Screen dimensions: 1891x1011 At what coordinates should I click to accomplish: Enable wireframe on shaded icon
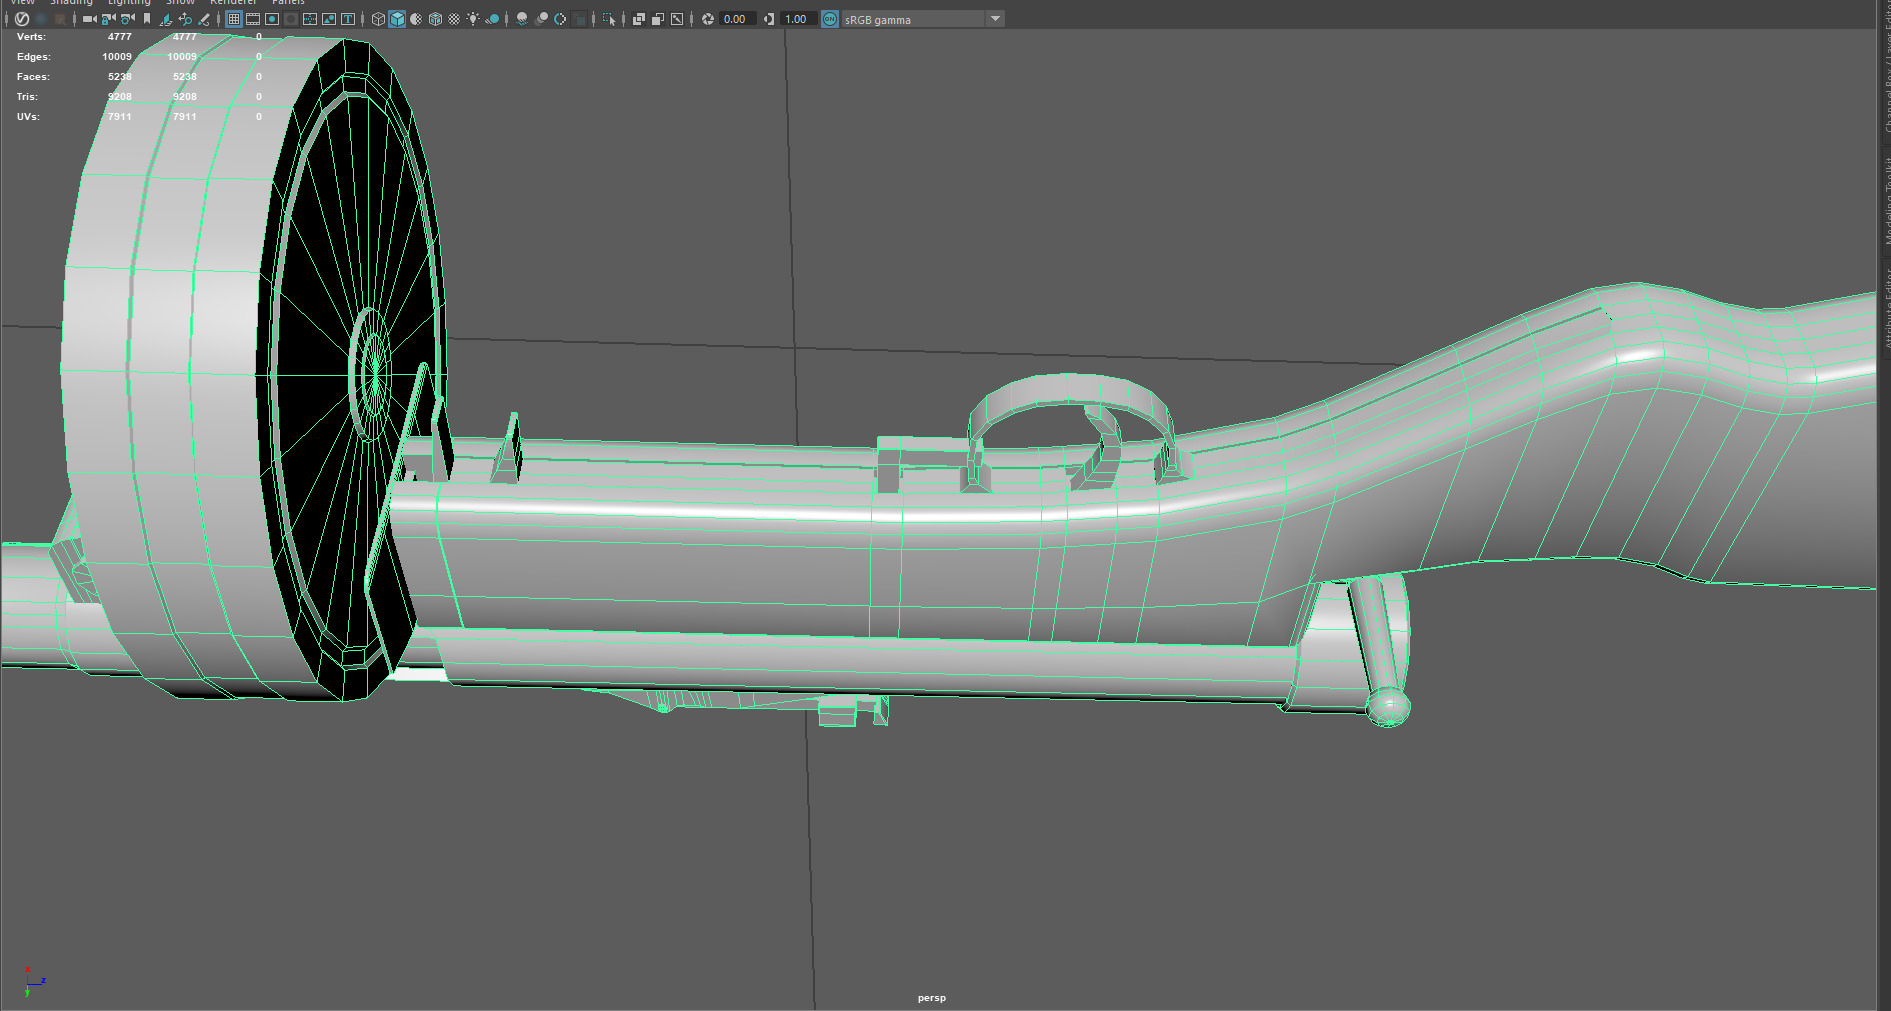(435, 19)
